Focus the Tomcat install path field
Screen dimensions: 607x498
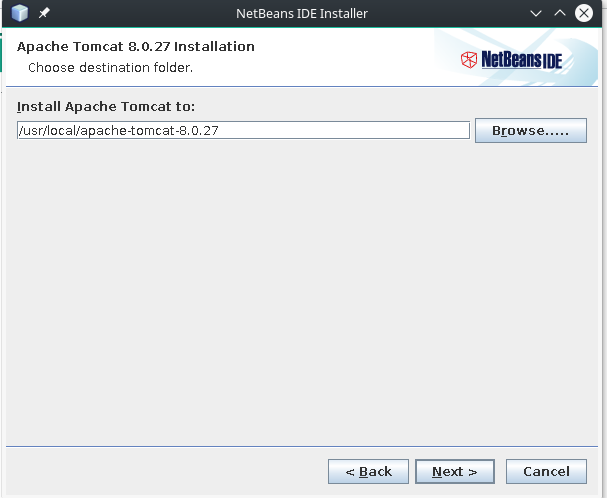[243, 130]
